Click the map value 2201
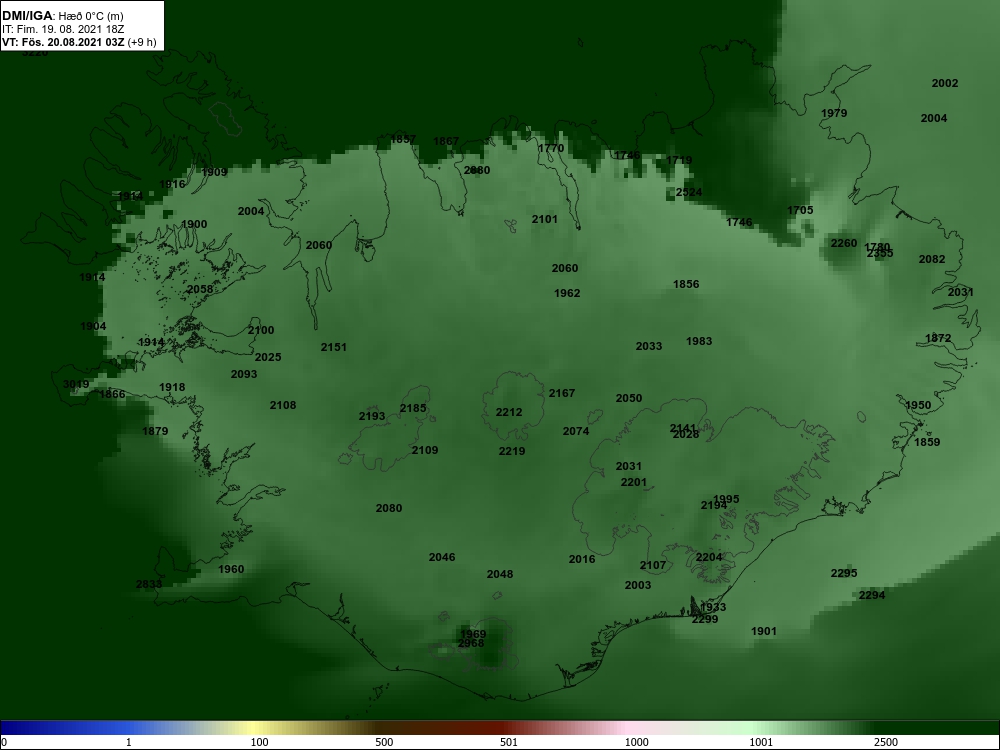The image size is (1000, 750). [633, 482]
